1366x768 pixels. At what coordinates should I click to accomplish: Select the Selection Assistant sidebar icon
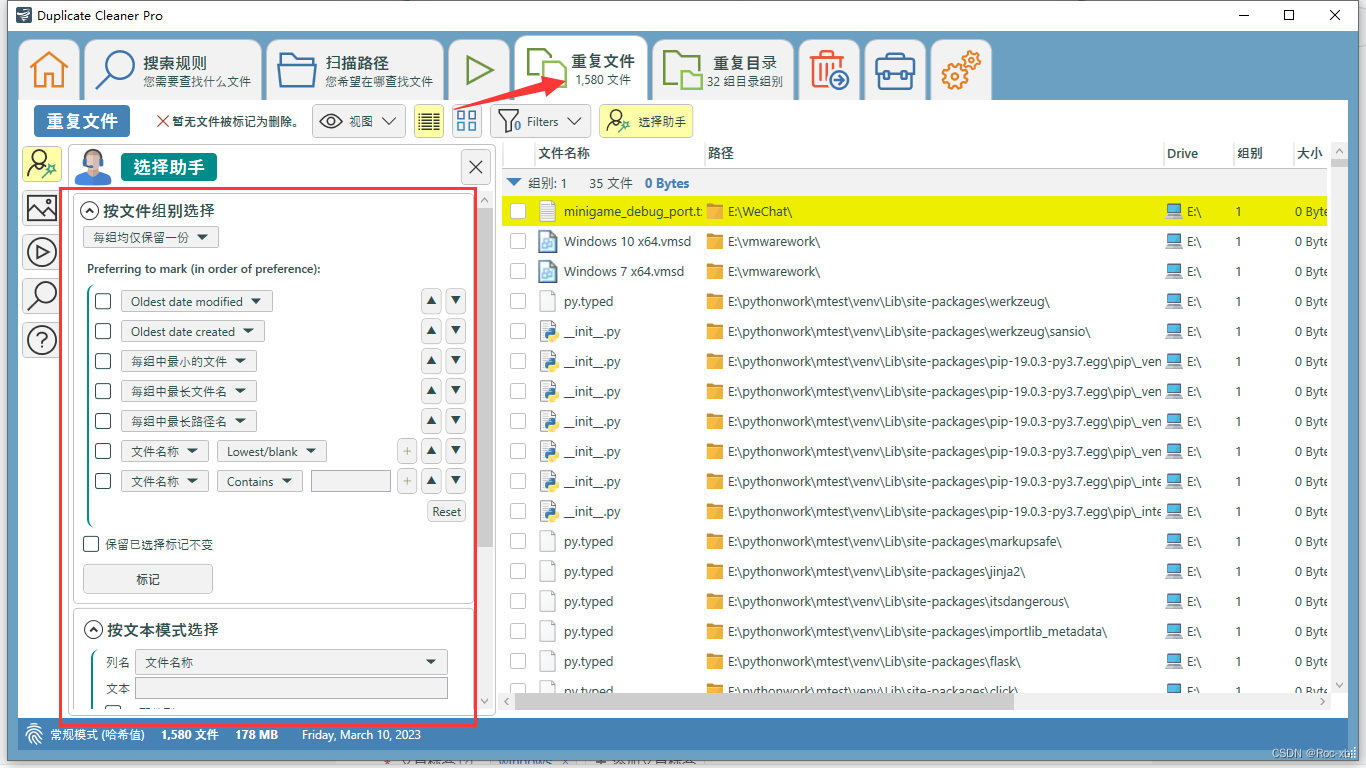pyautogui.click(x=42, y=164)
